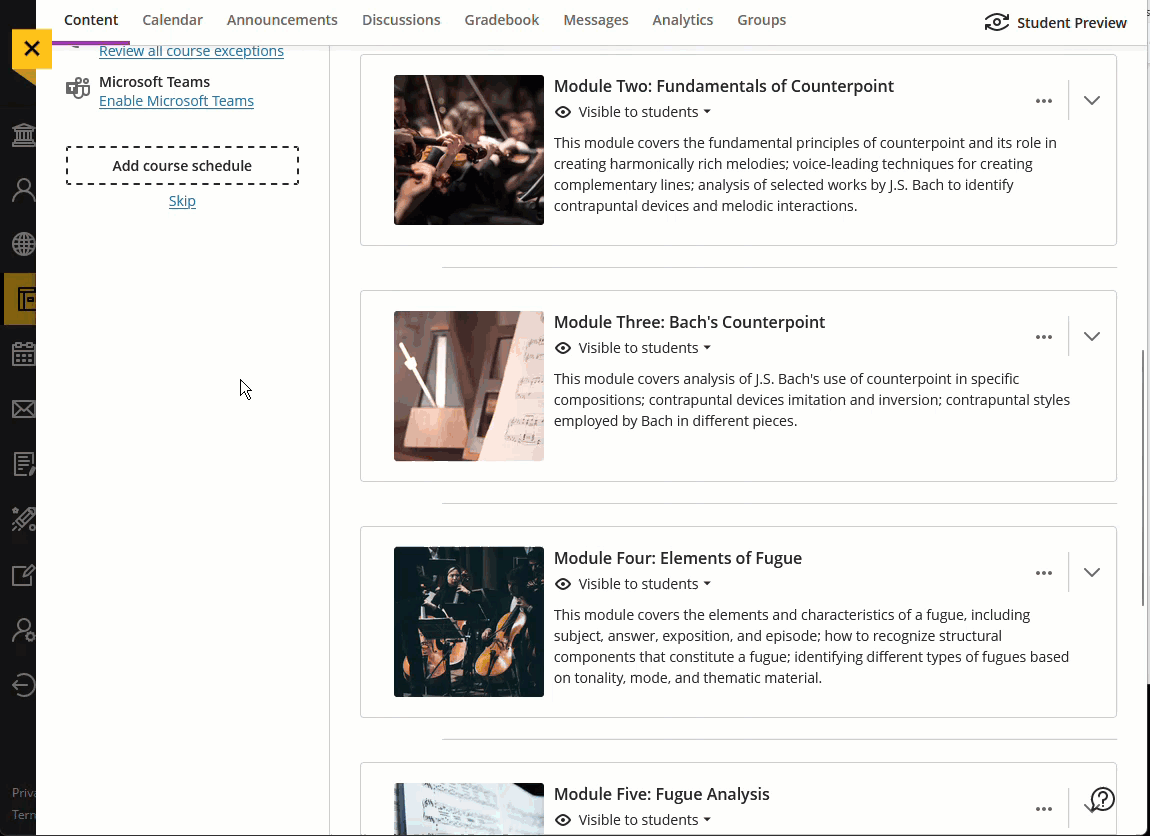Click the Microsoft Teams heading text
This screenshot has width=1150, height=836.
(x=155, y=82)
